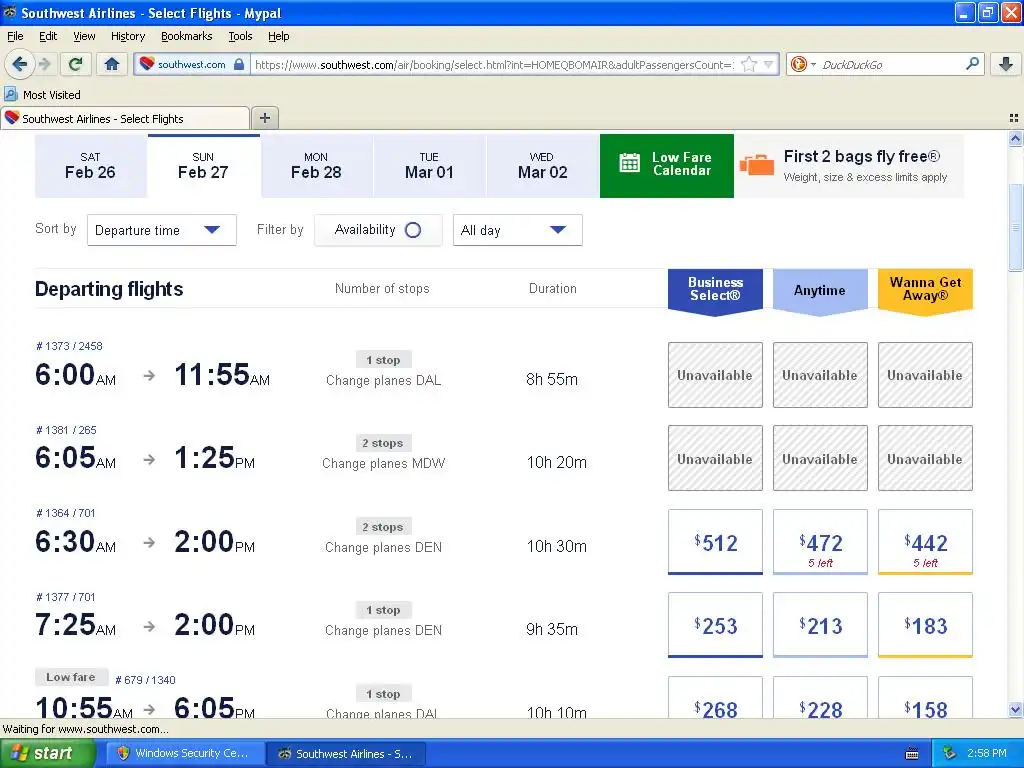Click the Wanna Get Away column header

pyautogui.click(x=925, y=291)
